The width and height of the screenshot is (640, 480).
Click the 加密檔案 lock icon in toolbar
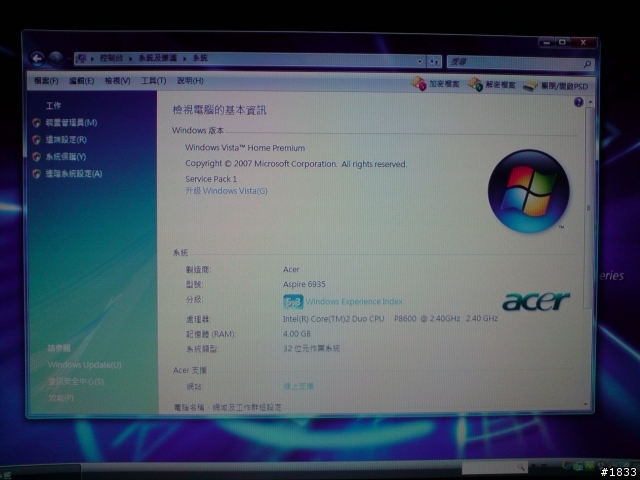(419, 84)
